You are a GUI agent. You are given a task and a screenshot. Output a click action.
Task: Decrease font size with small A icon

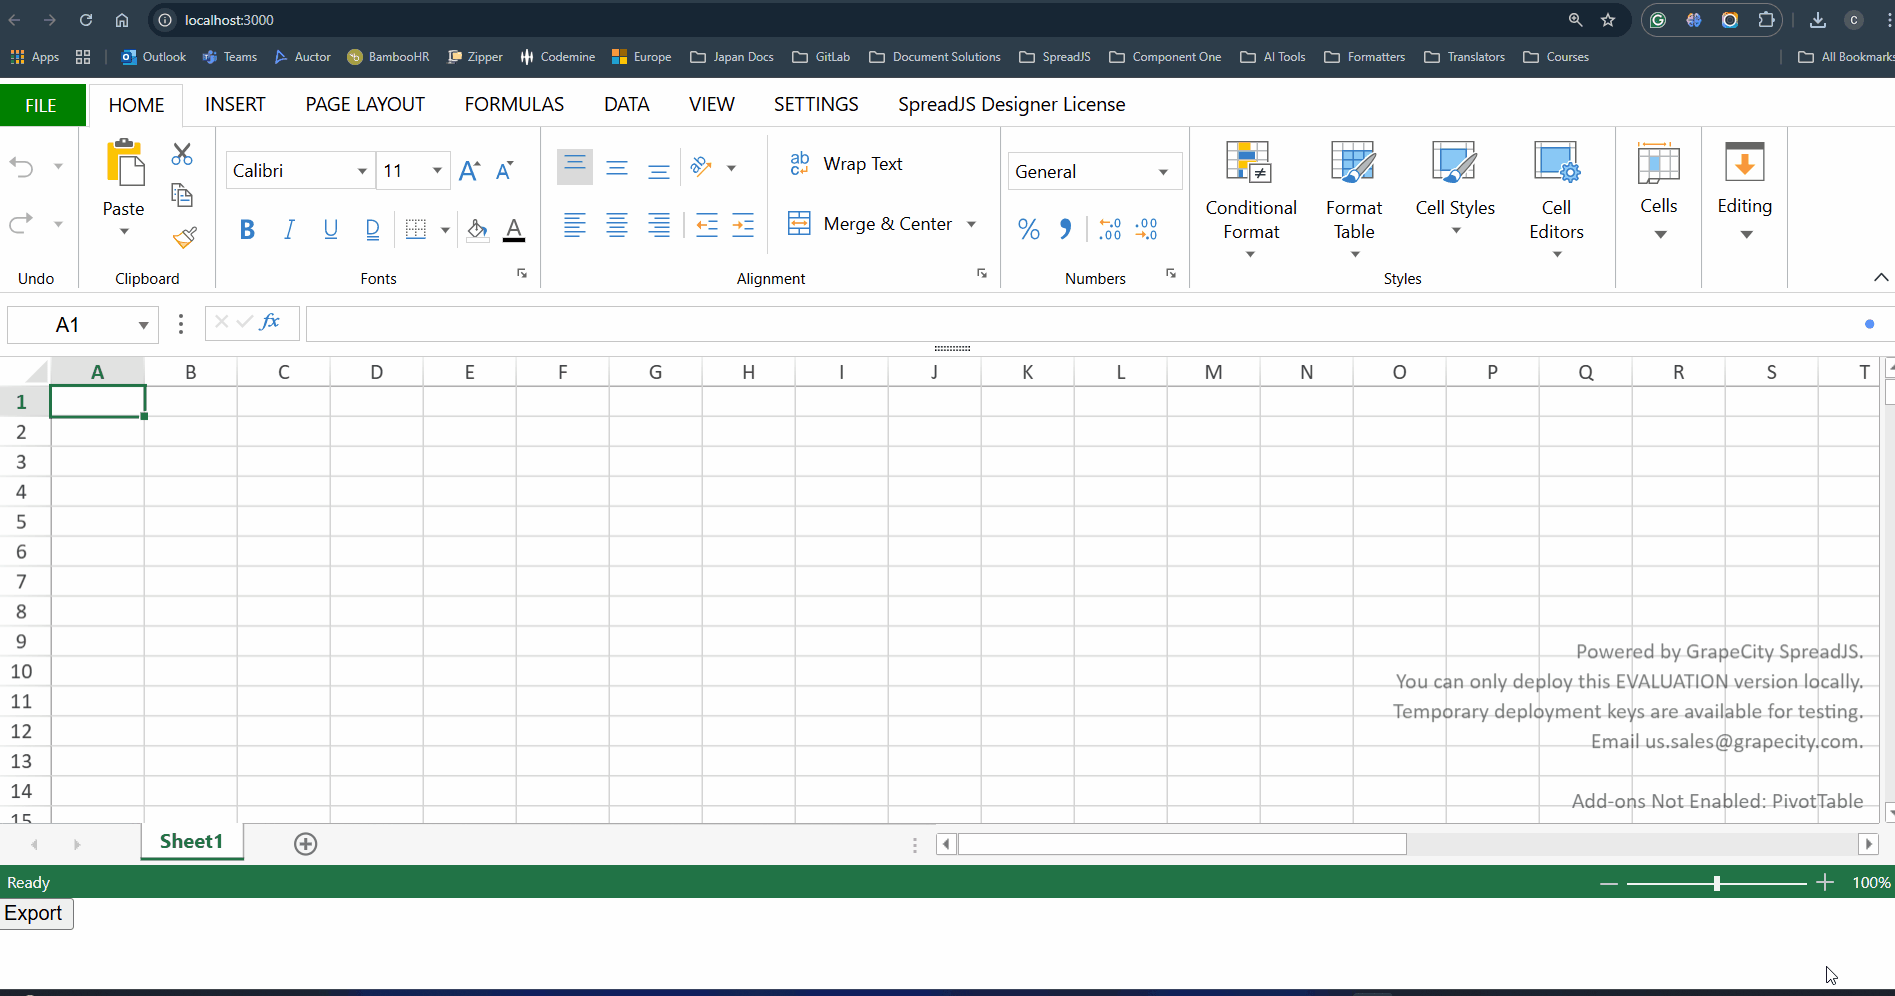pos(505,171)
